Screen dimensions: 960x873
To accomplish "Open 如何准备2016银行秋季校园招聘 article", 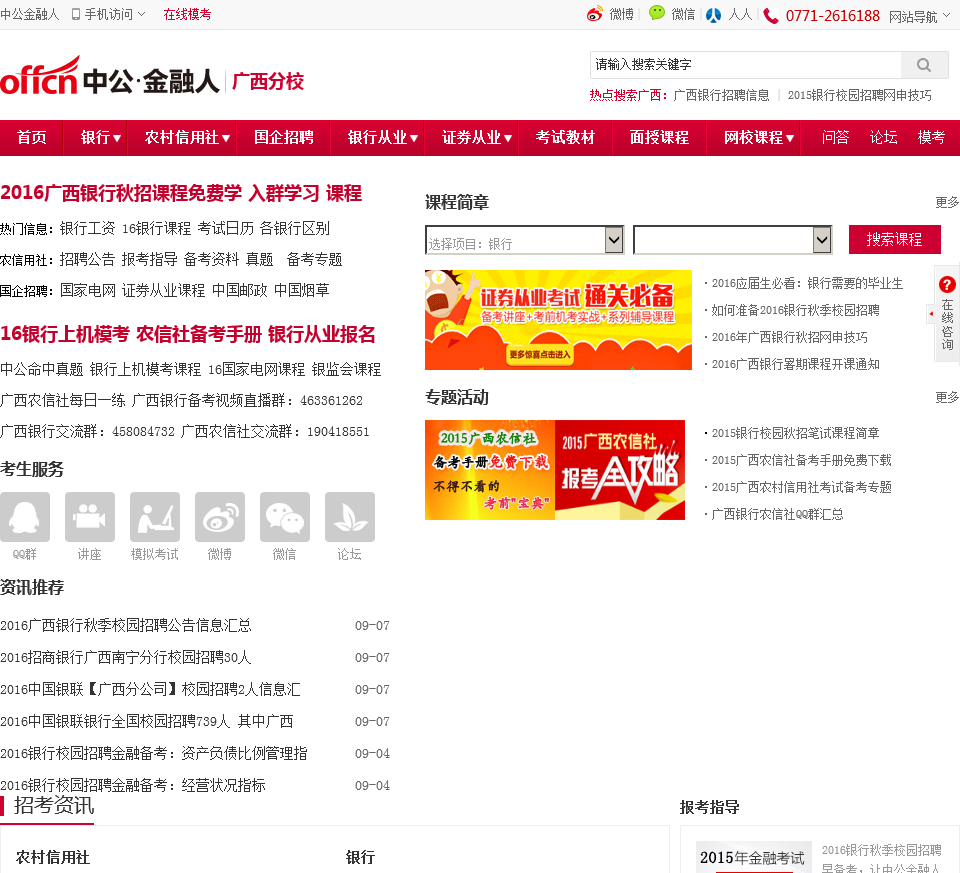I will [x=795, y=310].
